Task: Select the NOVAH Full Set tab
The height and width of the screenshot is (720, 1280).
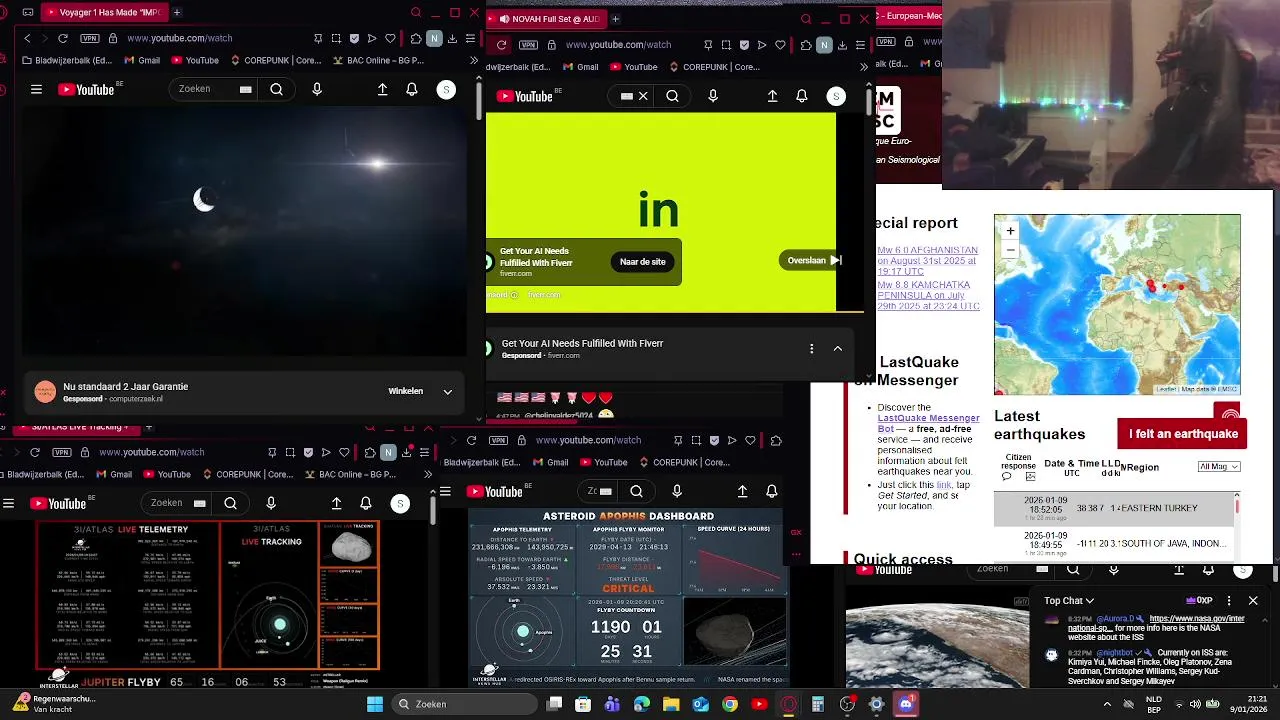Action: pyautogui.click(x=547, y=19)
